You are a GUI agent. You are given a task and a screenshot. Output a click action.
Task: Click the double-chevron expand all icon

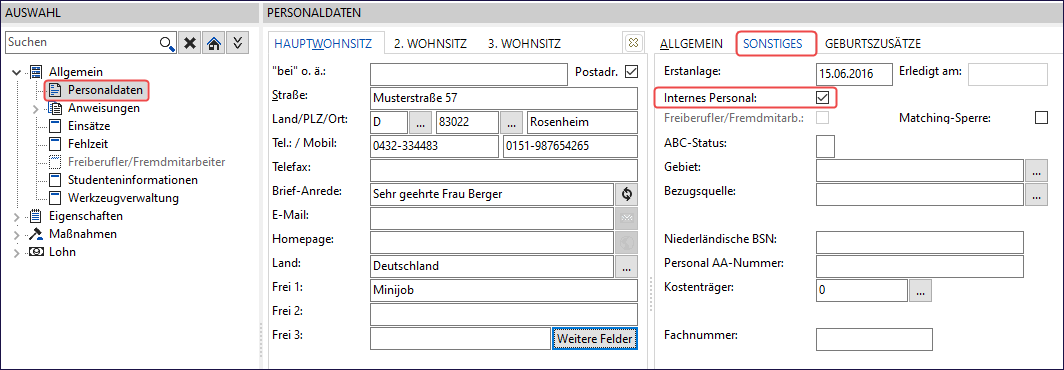coord(237,43)
